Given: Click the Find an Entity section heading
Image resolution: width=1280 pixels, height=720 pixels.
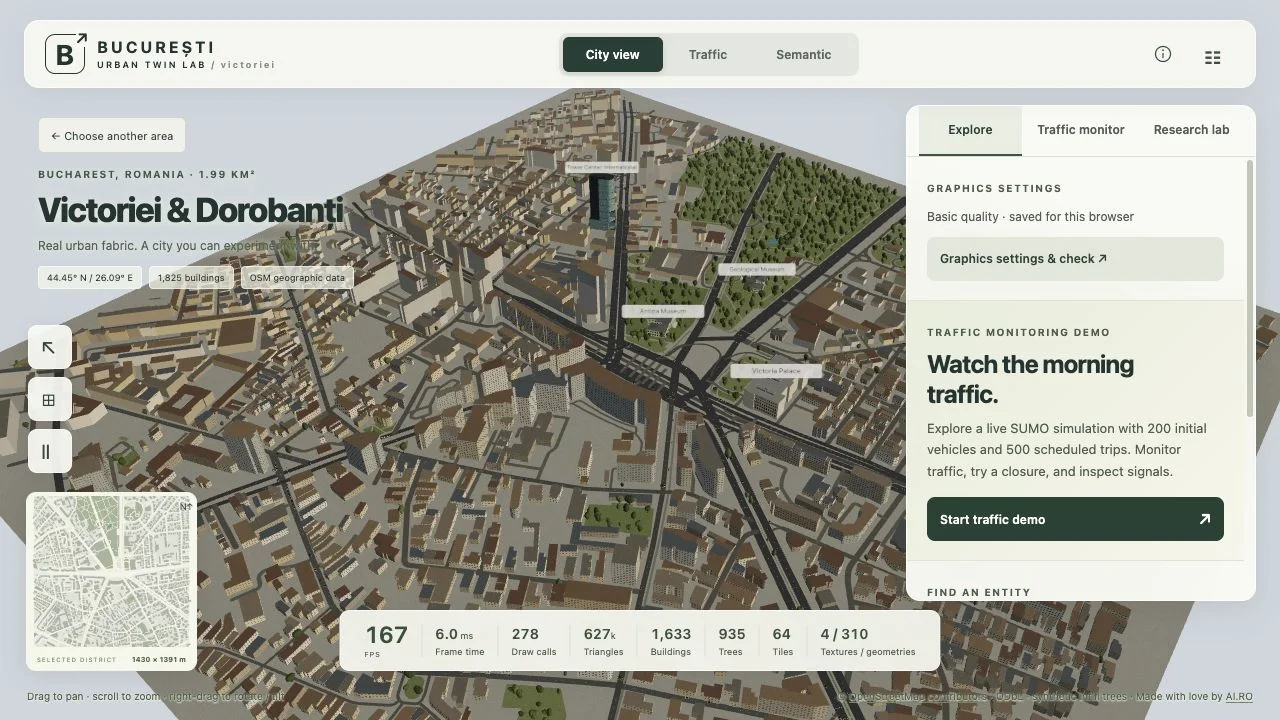Looking at the screenshot, I should [978, 592].
